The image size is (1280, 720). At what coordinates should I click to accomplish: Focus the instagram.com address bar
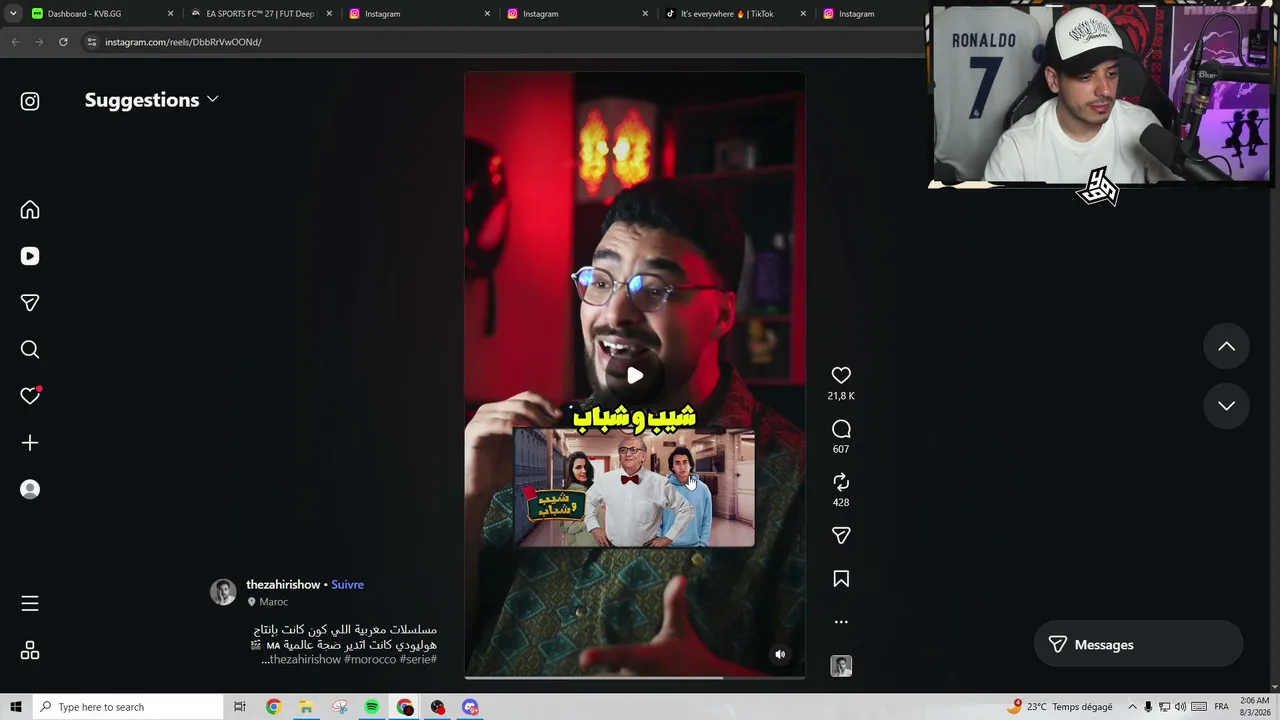tap(500, 42)
